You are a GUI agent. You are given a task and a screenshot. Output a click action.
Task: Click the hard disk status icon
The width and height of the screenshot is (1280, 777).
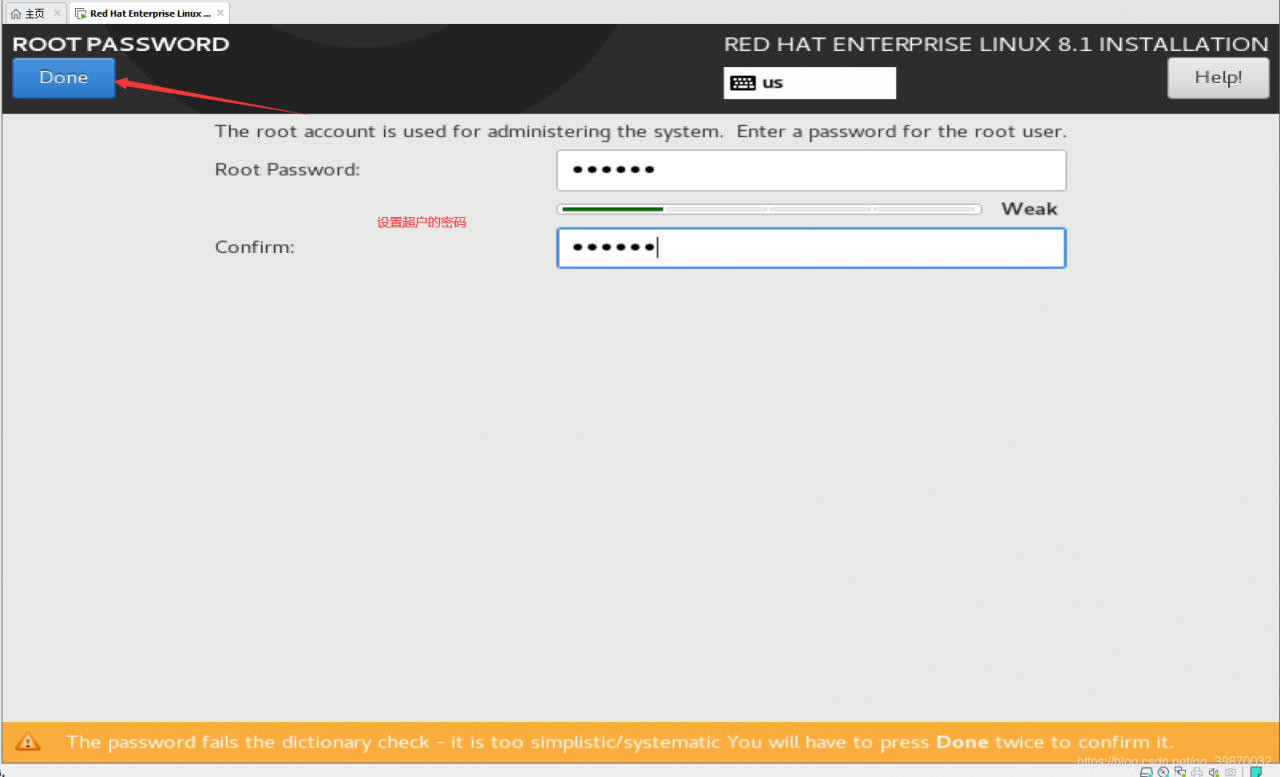pos(1146,771)
